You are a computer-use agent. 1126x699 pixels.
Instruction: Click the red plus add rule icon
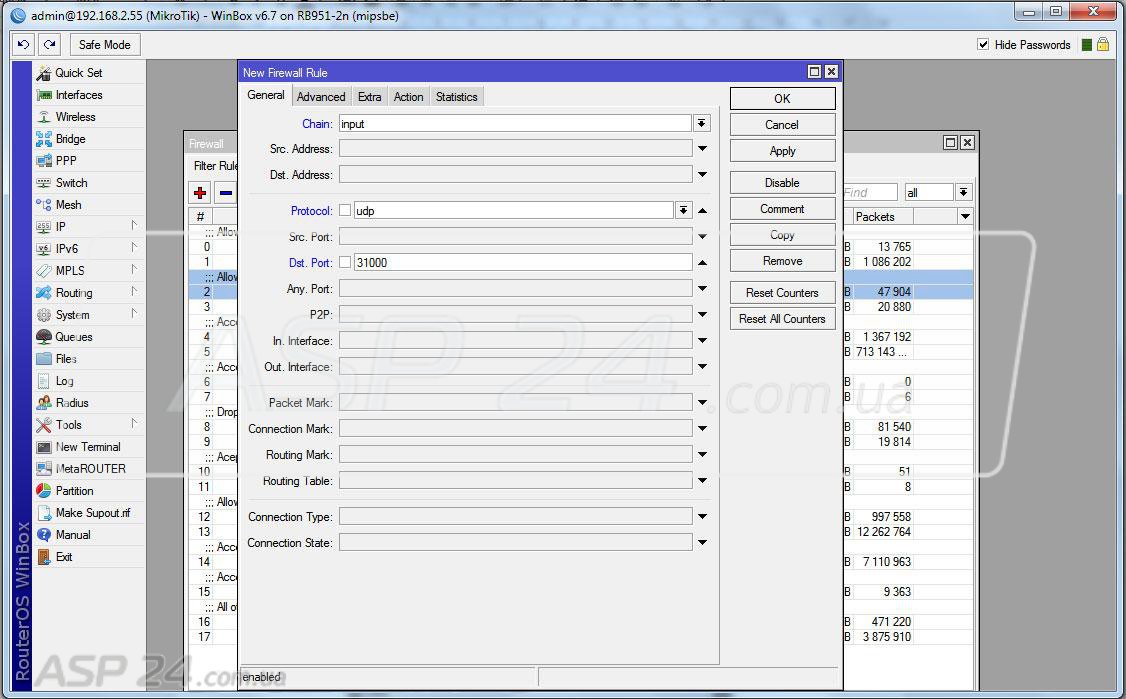click(x=200, y=193)
